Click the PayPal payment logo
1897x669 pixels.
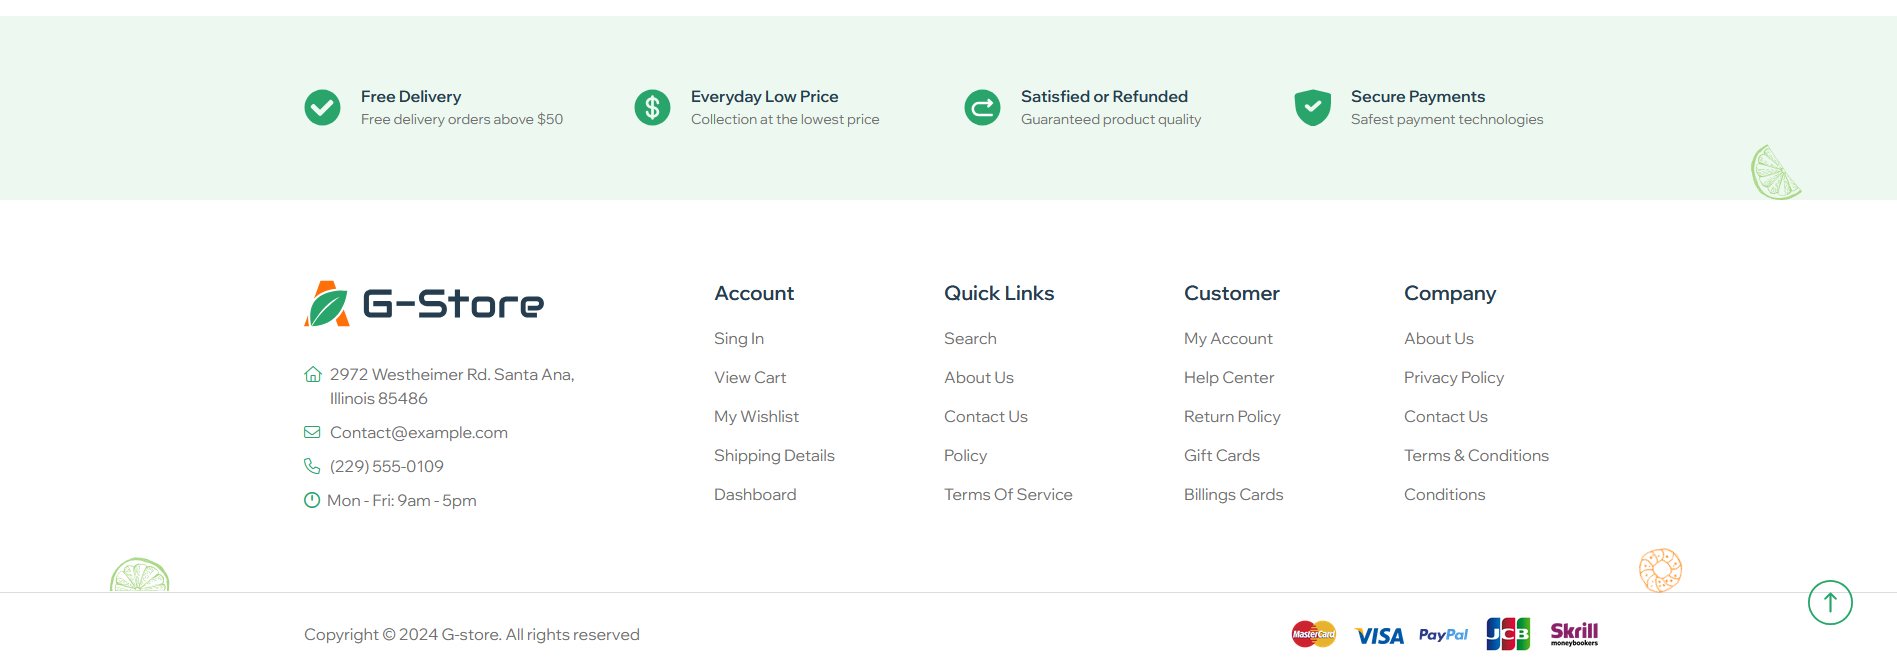1443,635
